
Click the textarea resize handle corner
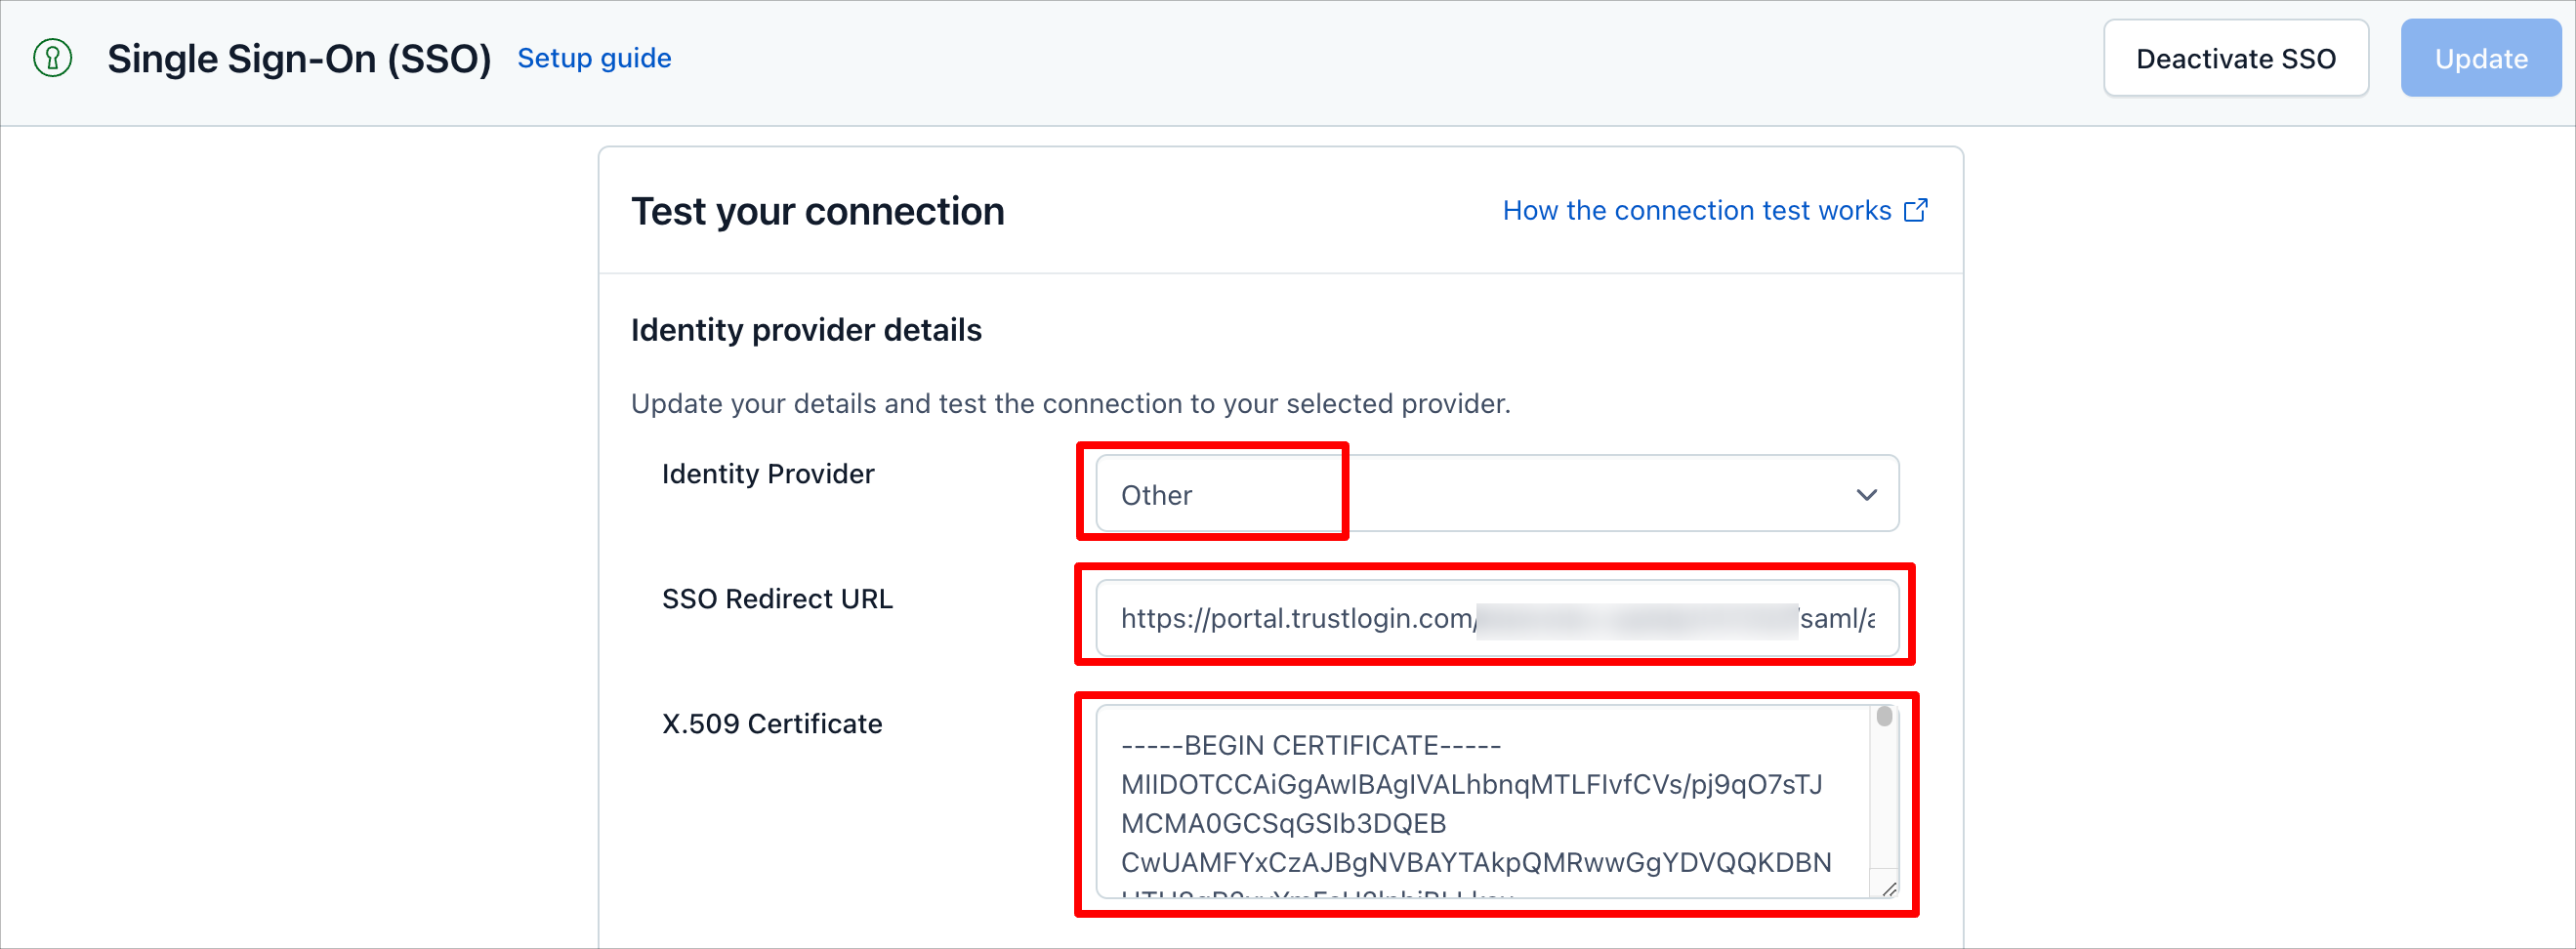(1888, 888)
